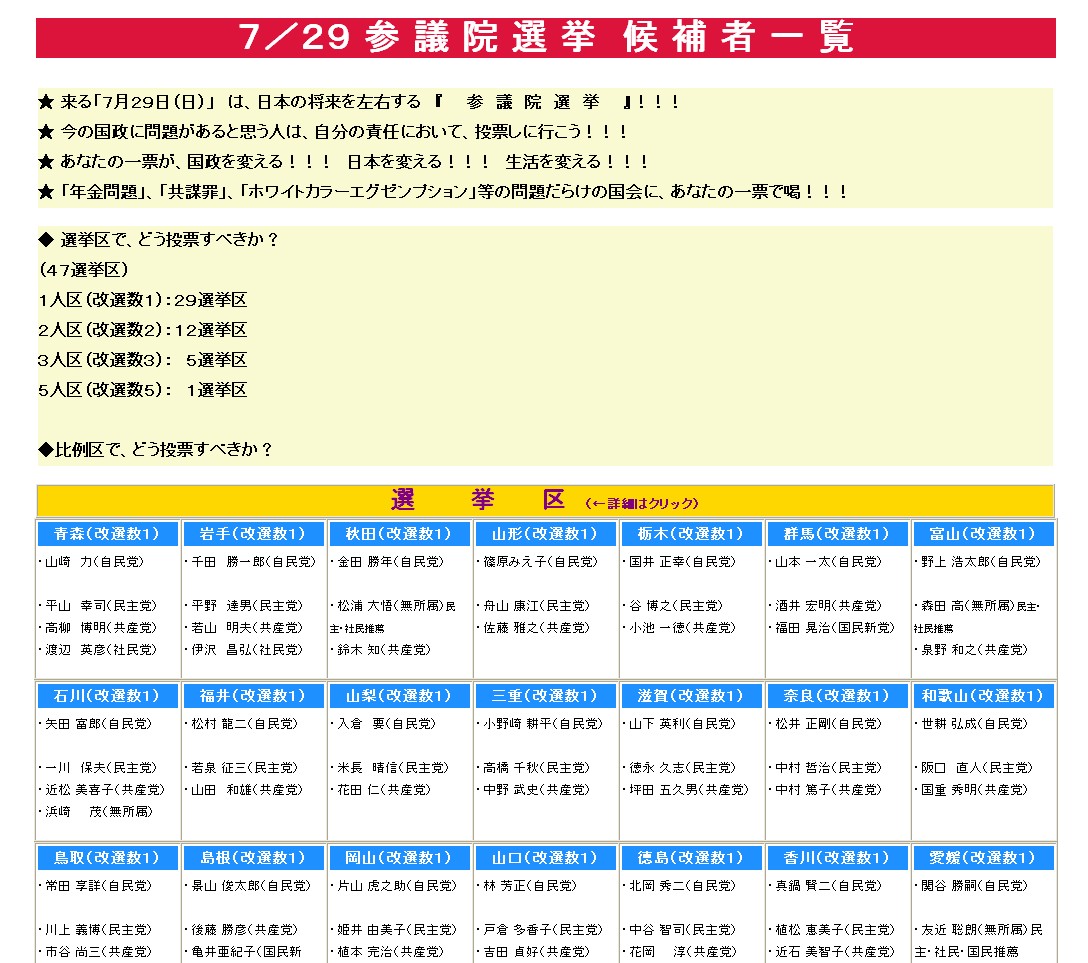Image resolution: width=1088 pixels, height=963 pixels.
Task: Click candidate 国井 正幸(自民党)
Action: pyautogui.click(x=679, y=561)
